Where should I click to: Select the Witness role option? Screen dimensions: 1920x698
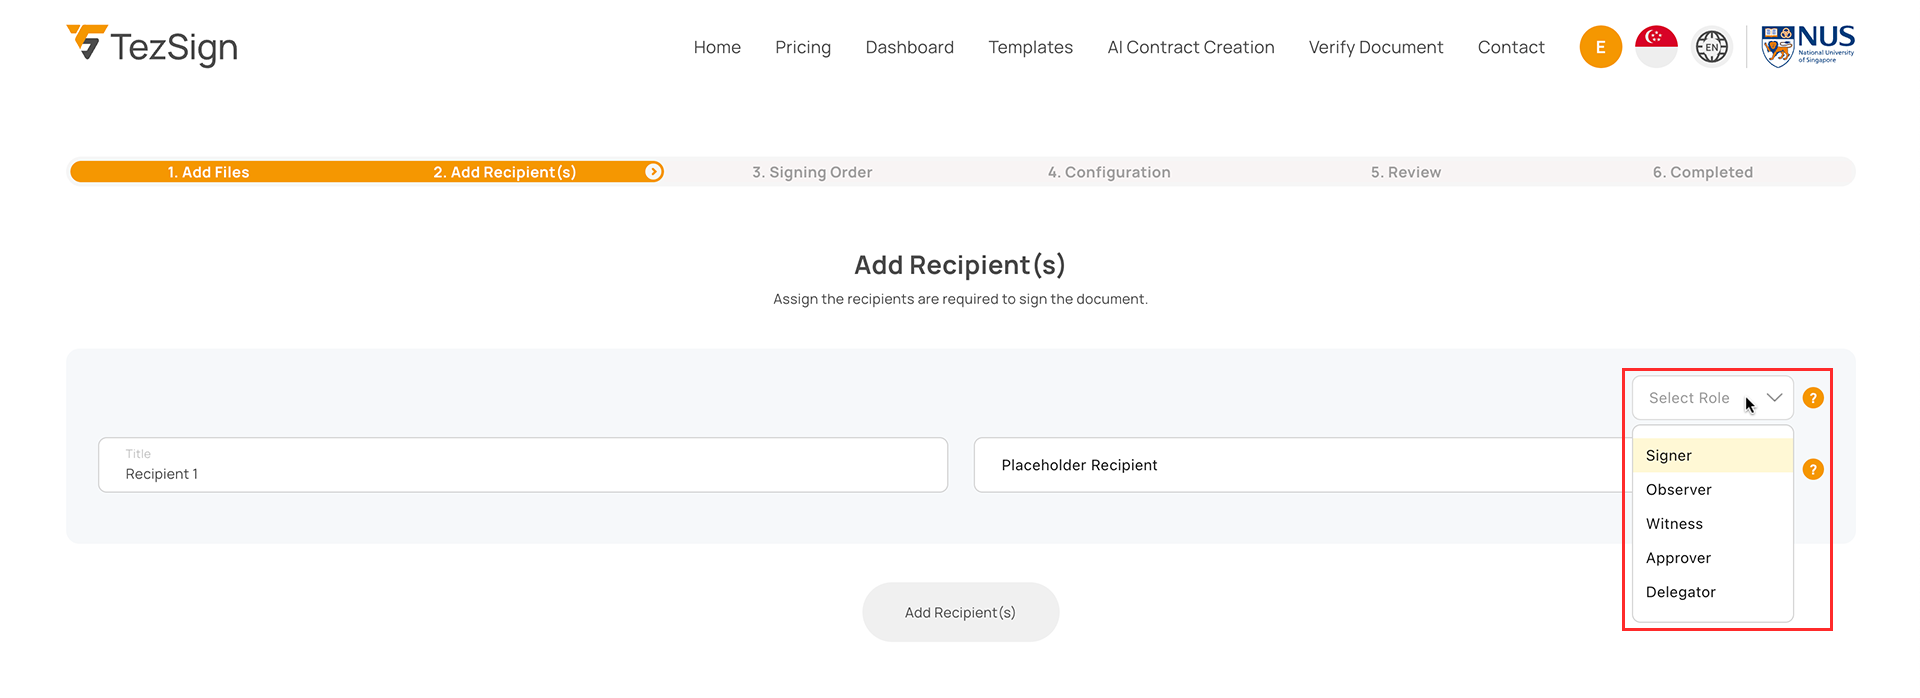[1674, 524]
